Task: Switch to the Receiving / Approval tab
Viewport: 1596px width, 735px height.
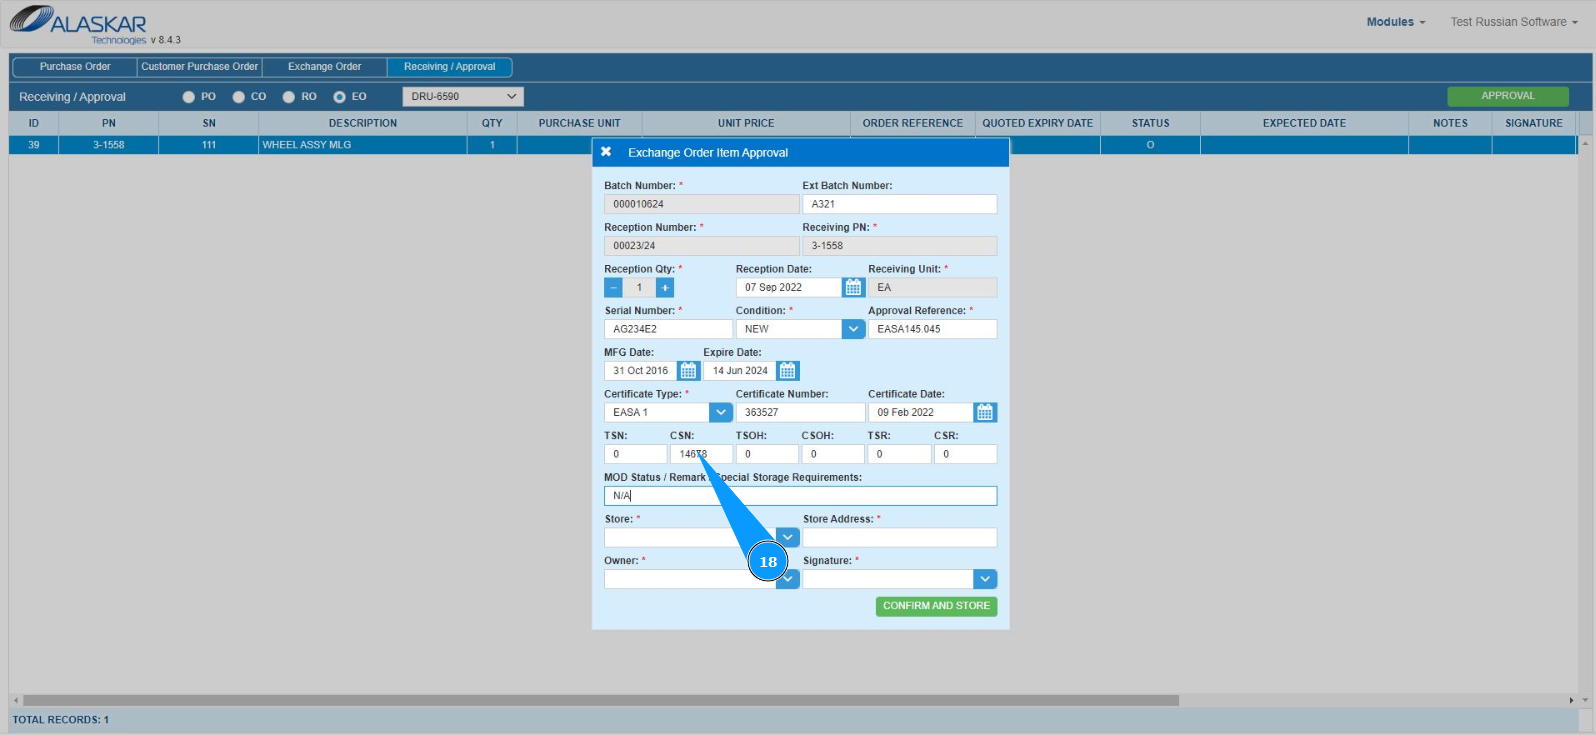Action: point(450,67)
